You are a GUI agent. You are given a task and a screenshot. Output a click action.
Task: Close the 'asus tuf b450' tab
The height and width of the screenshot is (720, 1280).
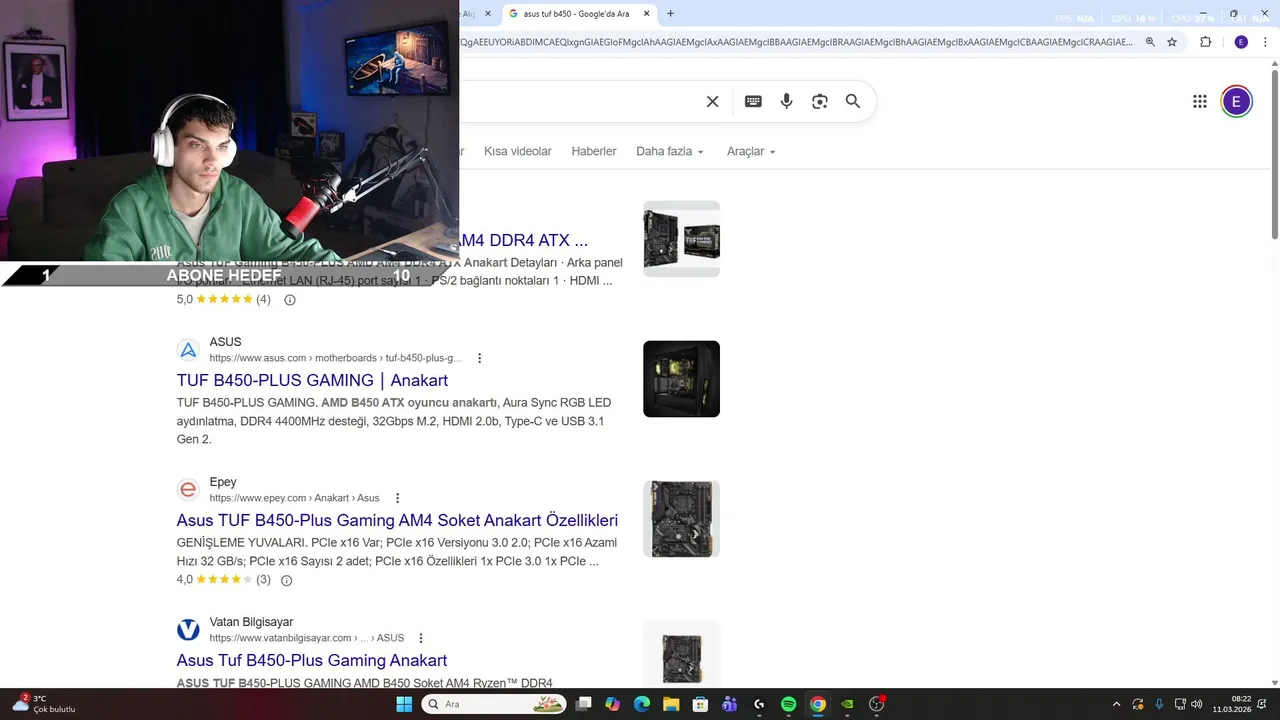point(646,14)
